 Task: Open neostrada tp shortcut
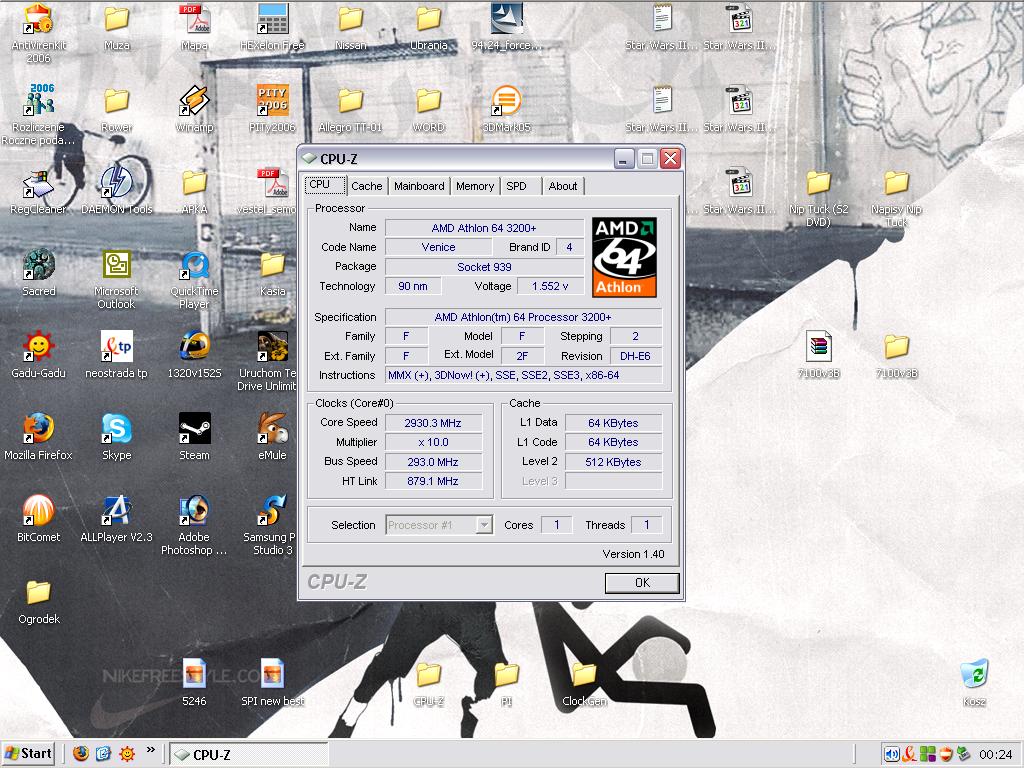(116, 355)
